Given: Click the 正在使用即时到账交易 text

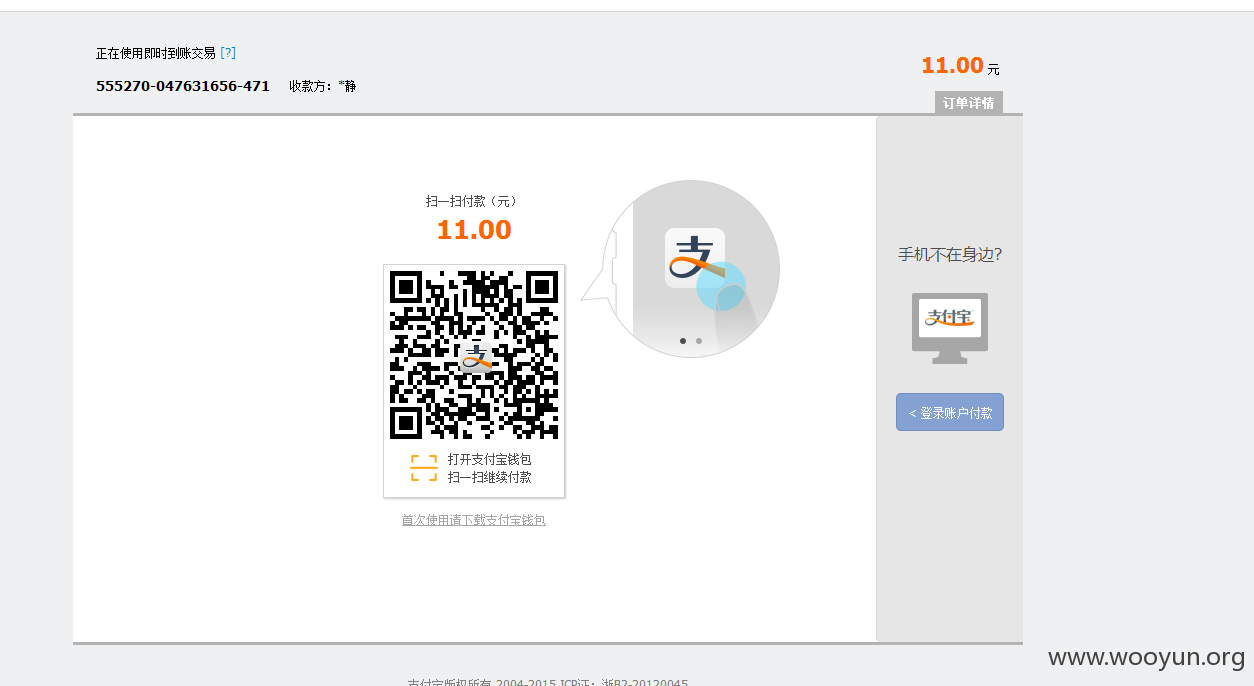Looking at the screenshot, I should [x=156, y=53].
